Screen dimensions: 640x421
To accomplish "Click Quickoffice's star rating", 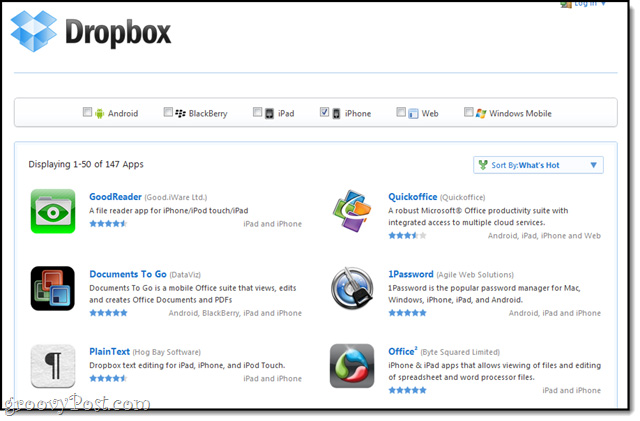I will [x=407, y=236].
